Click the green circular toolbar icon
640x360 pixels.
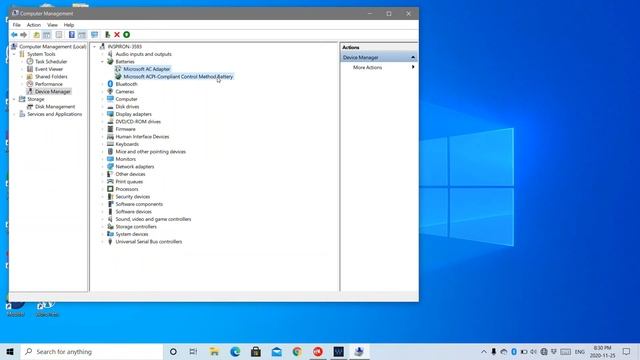[x=127, y=35]
